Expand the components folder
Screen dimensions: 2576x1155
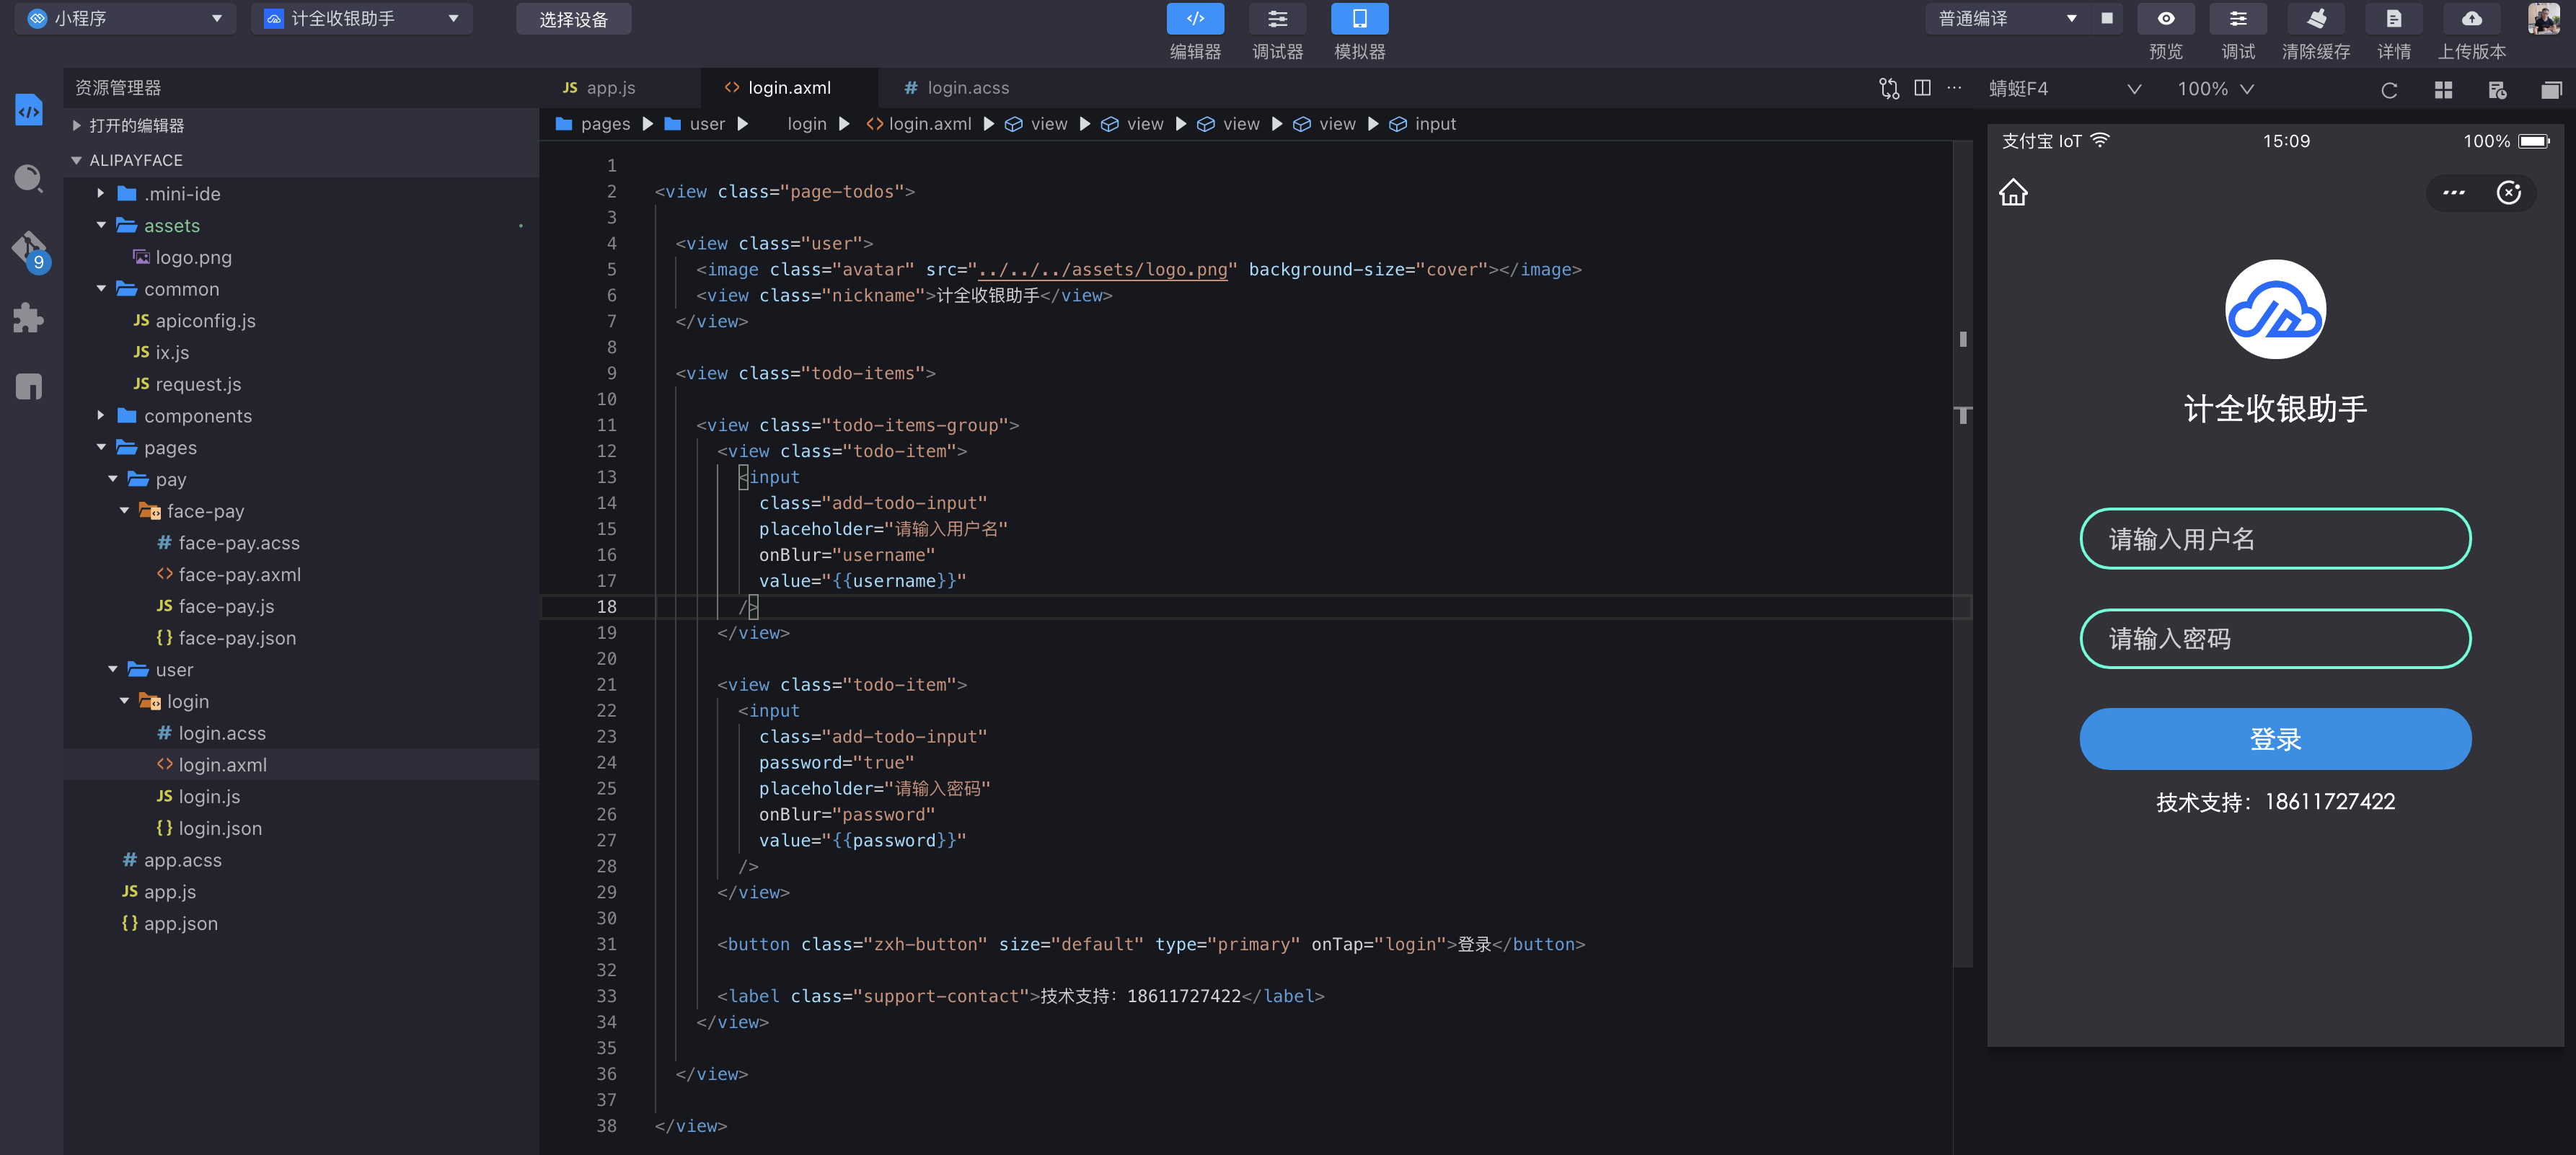[x=198, y=416]
